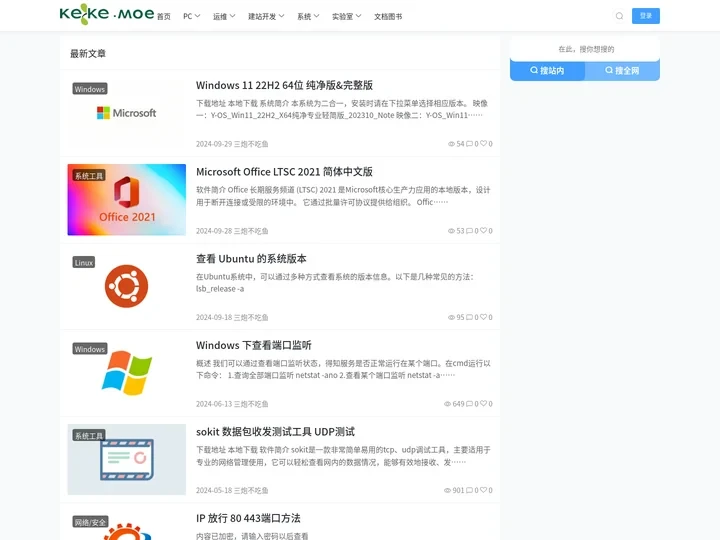Viewport: 720px width, 540px height.
Task: Click the views eye icon on Office LTSC 2021 article
Action: click(451, 231)
